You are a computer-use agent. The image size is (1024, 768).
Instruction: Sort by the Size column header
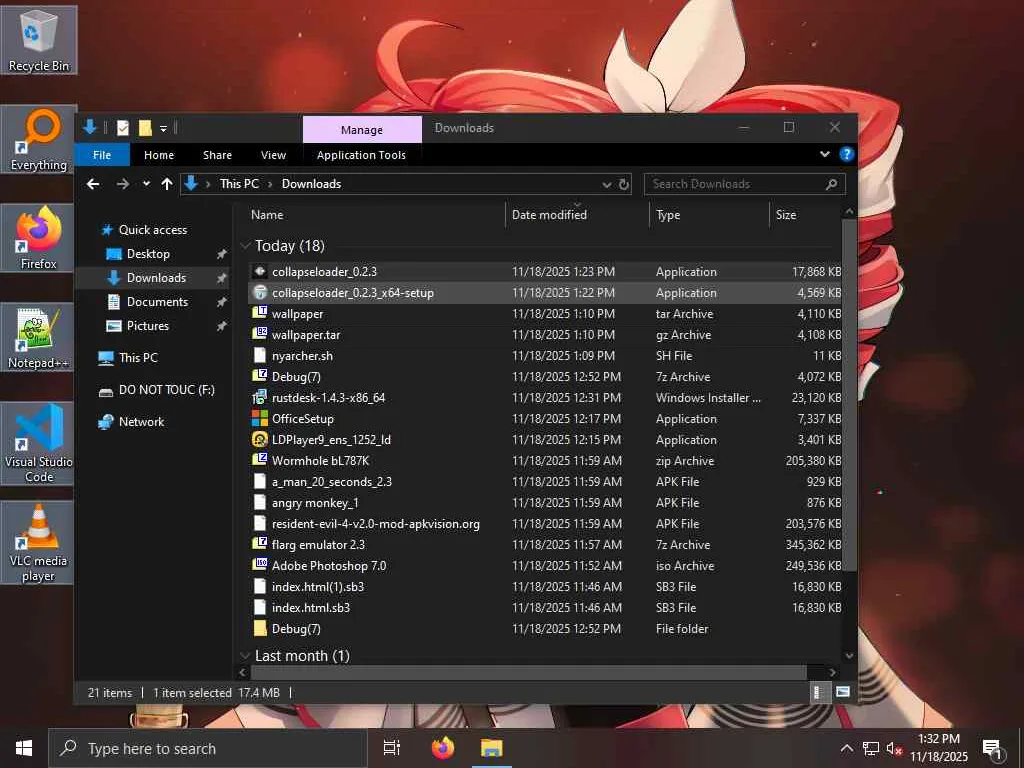pyautogui.click(x=807, y=215)
